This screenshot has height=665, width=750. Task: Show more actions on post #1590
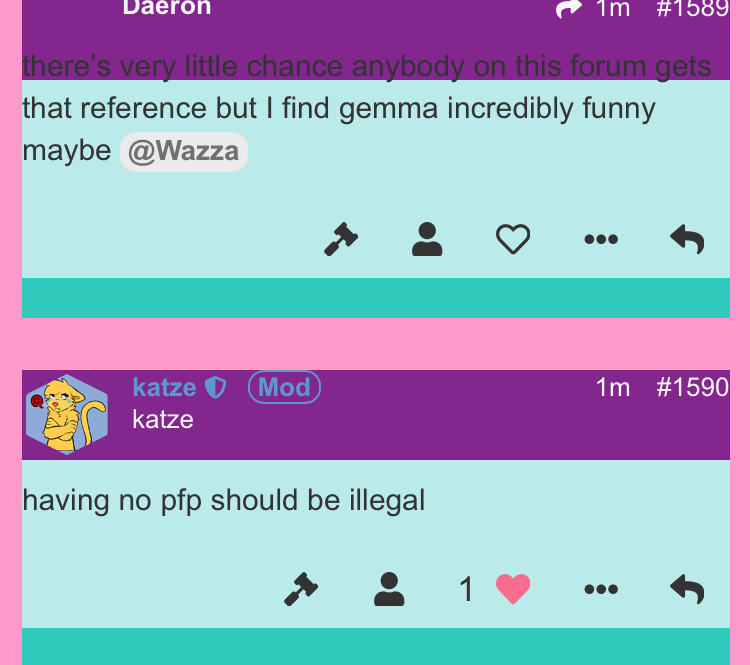pos(601,589)
